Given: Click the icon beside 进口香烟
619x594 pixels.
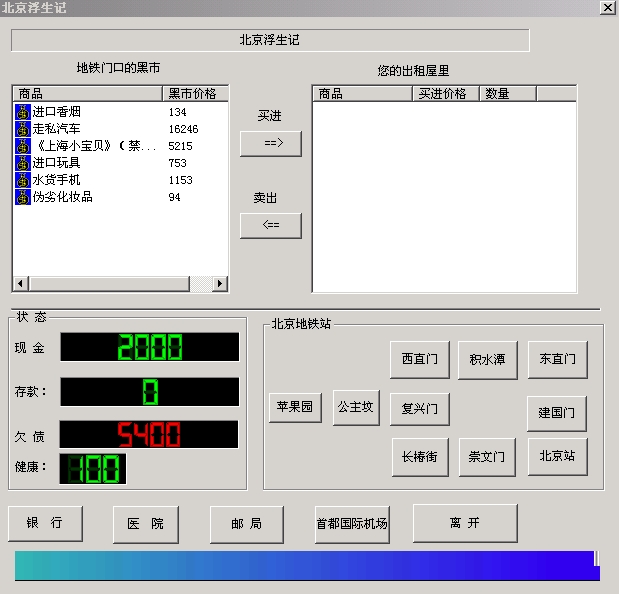Looking at the screenshot, I should coord(23,112).
